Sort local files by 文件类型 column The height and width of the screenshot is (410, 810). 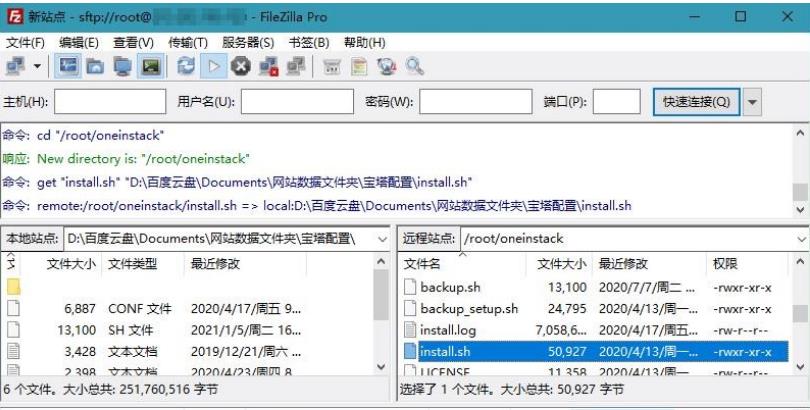point(143,264)
